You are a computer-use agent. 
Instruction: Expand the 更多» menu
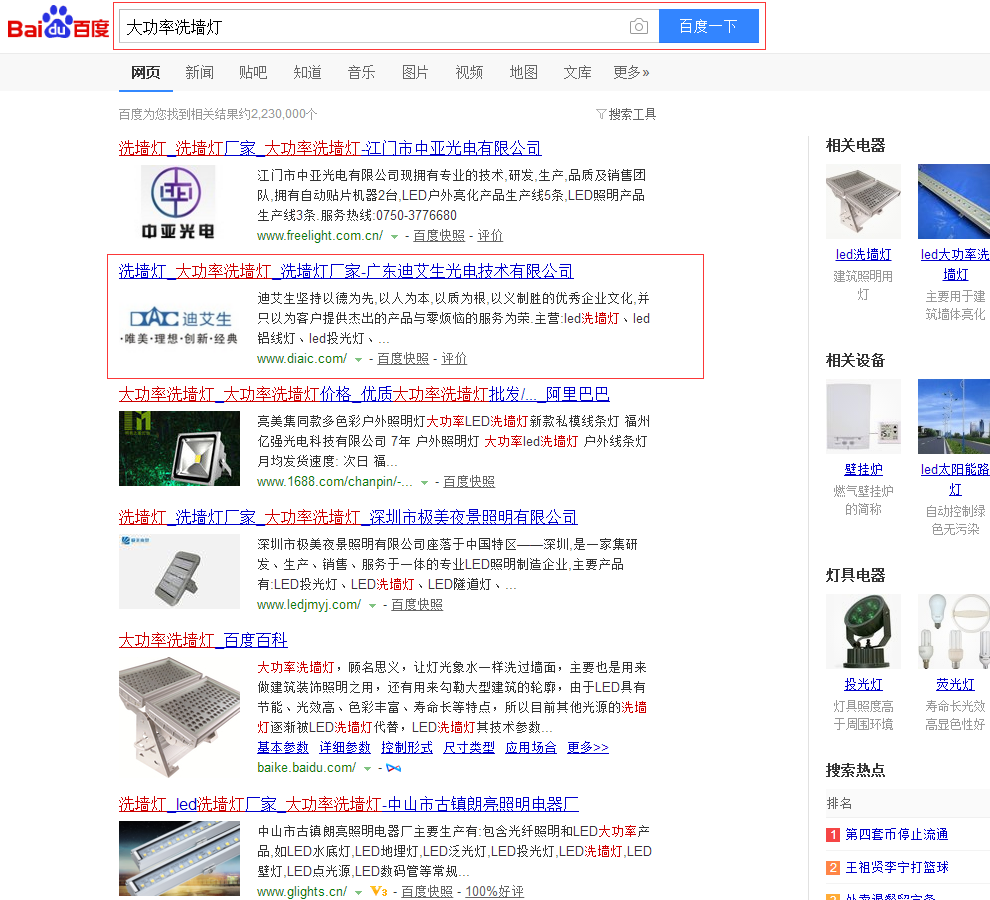coord(631,73)
